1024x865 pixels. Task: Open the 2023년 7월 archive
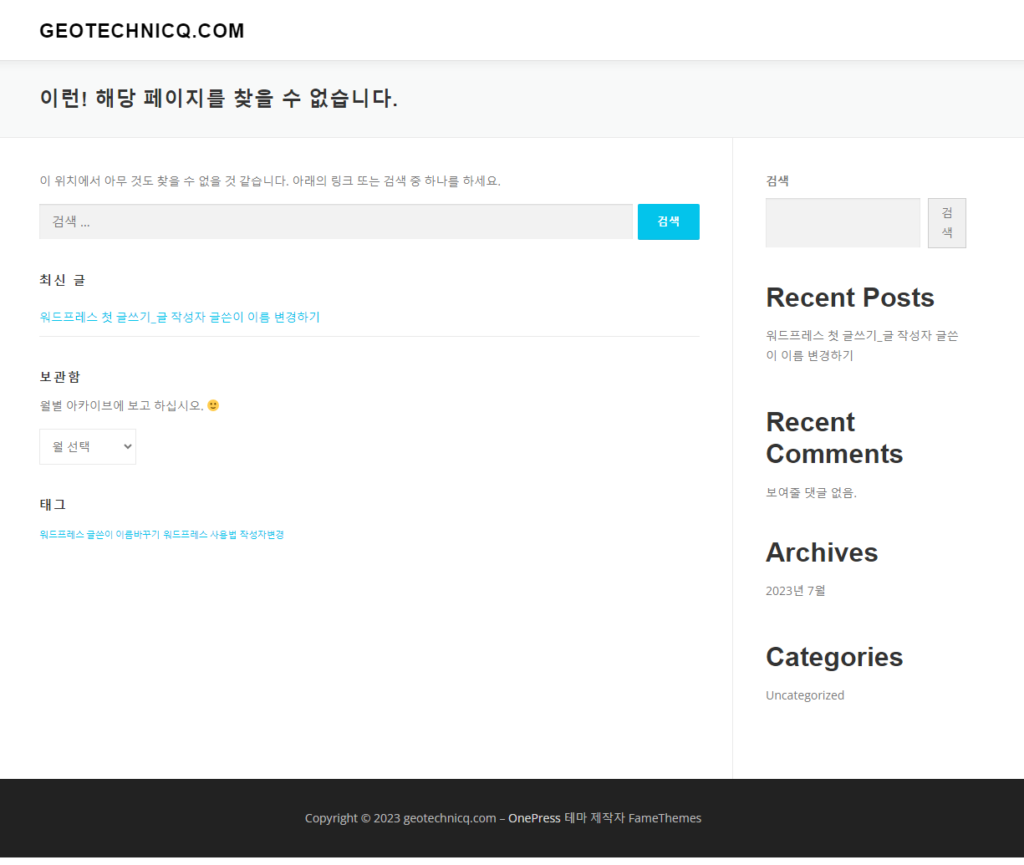(795, 591)
